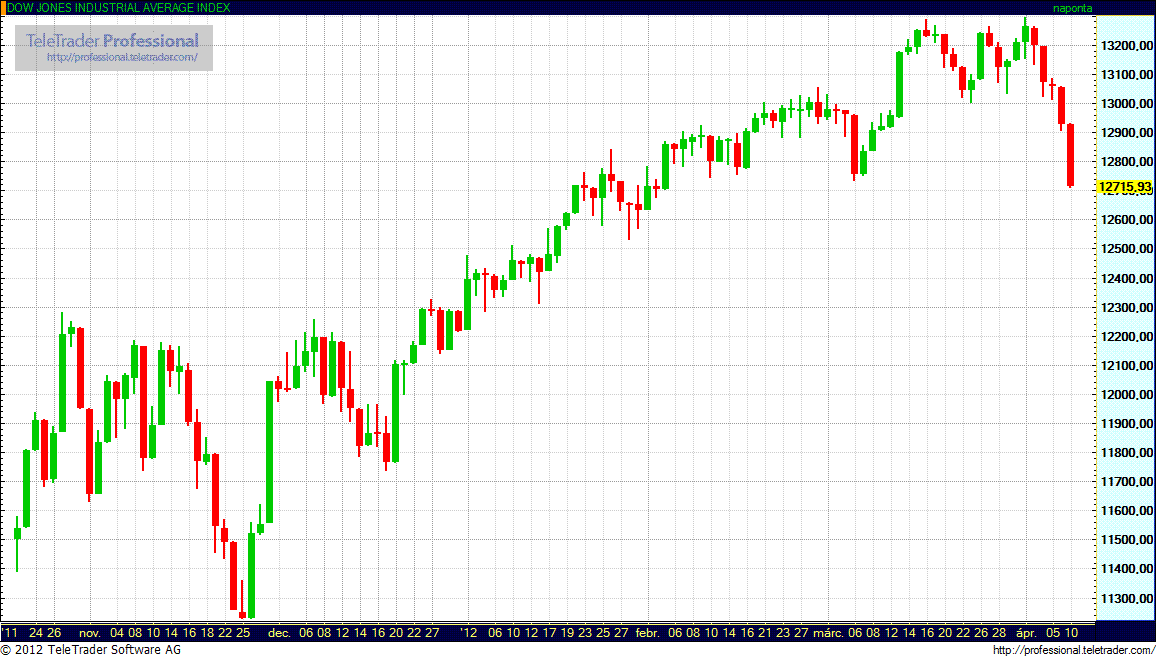The image size is (1156, 659).
Task: Click the 'naponta' interval label
Action: (x=1072, y=7)
